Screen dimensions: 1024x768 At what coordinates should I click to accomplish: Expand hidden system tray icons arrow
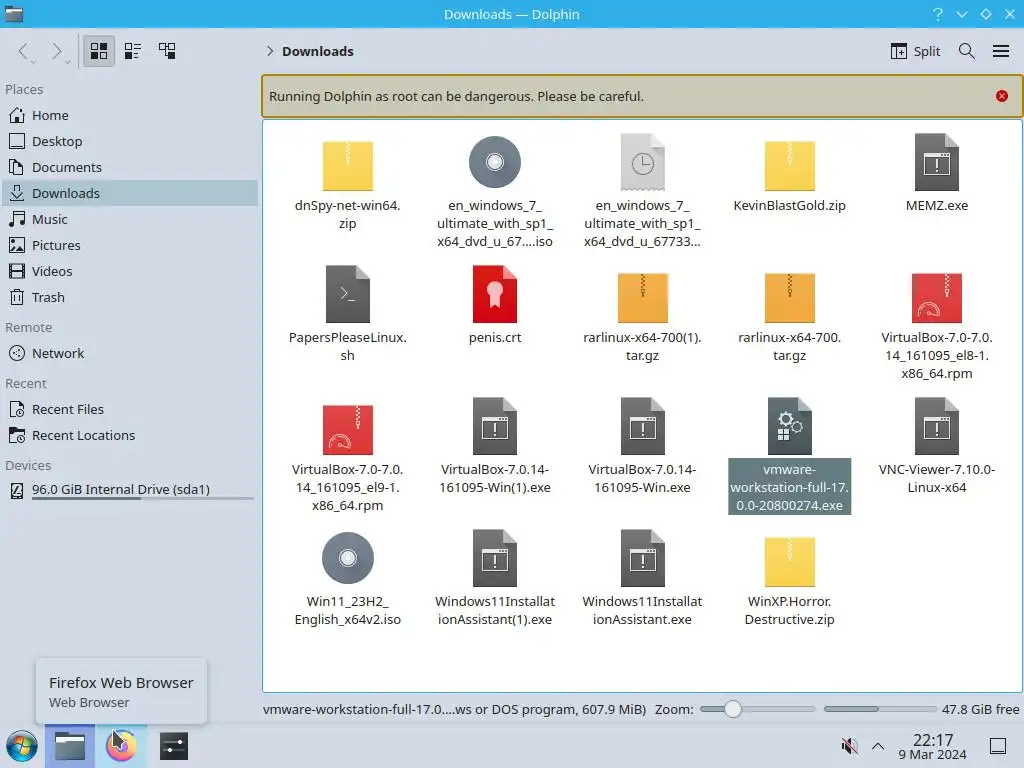pos(878,746)
